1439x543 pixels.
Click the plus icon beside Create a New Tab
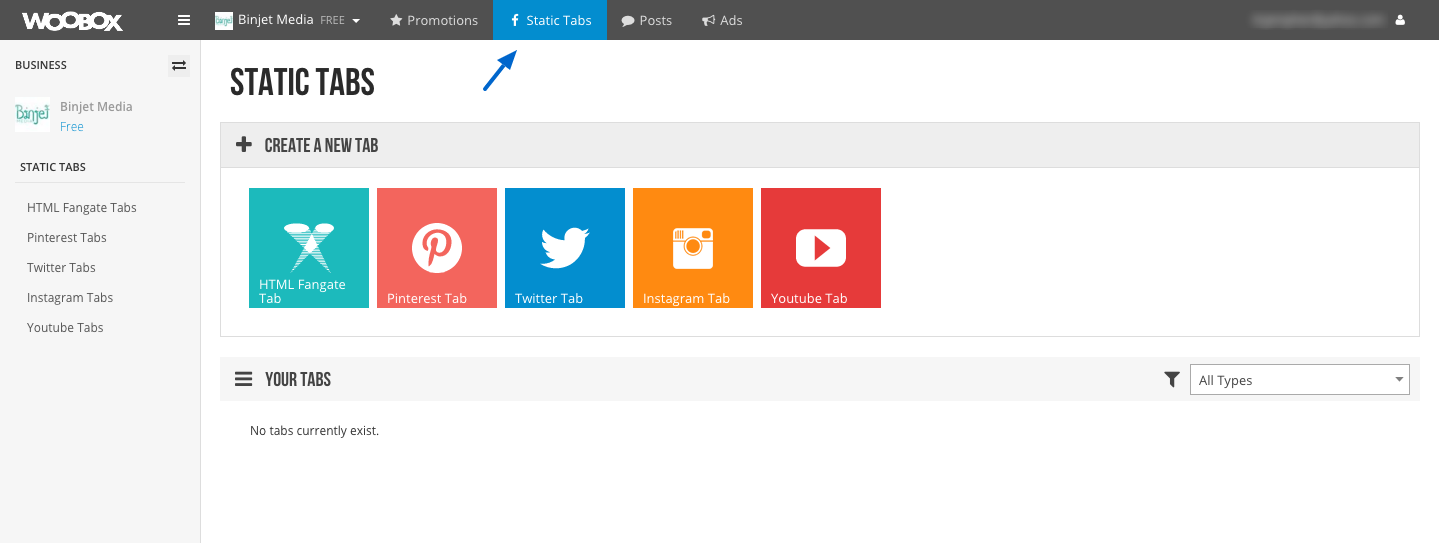pyautogui.click(x=244, y=145)
